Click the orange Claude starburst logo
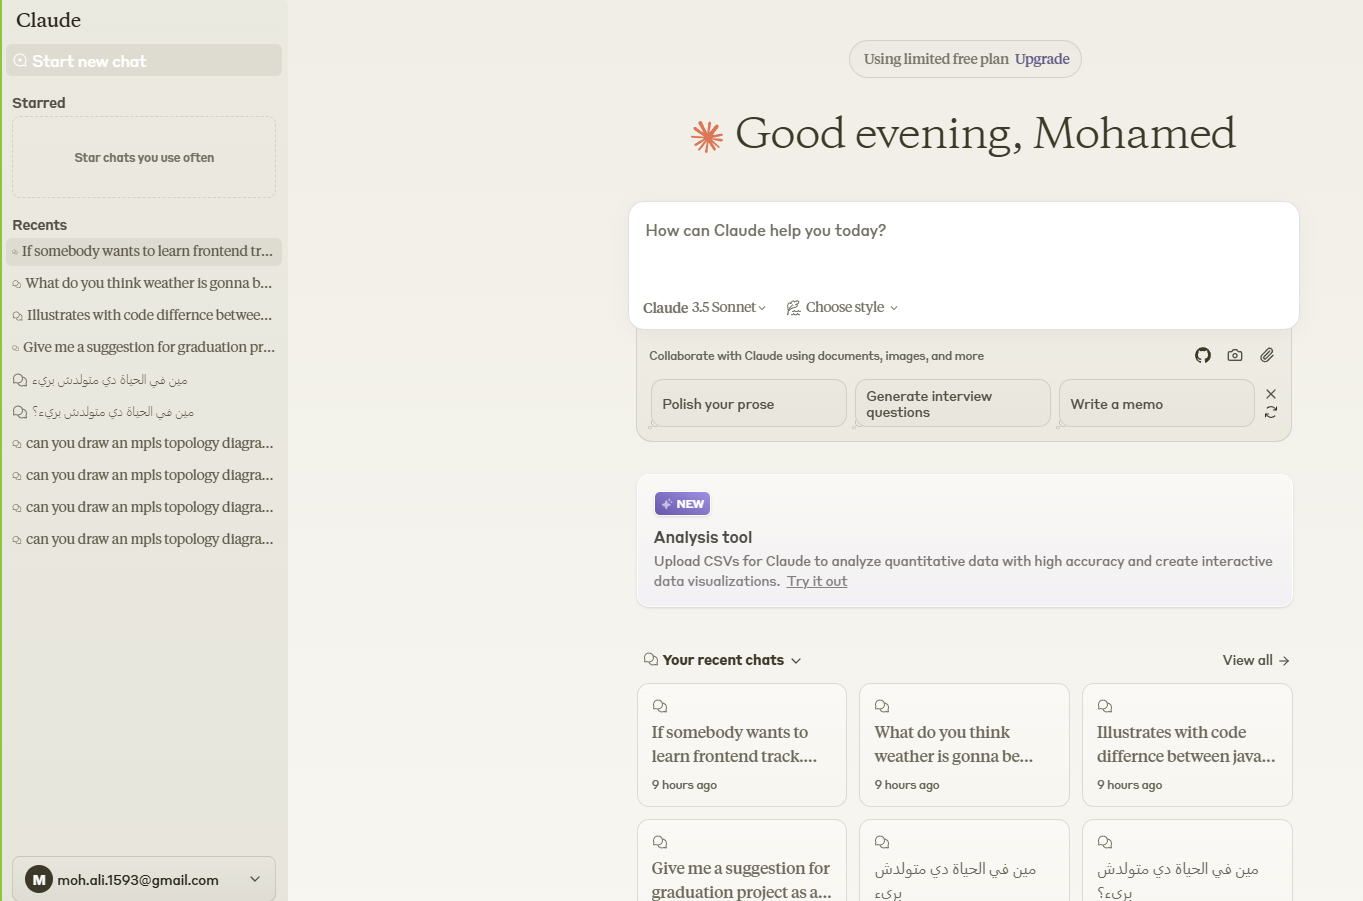This screenshot has height=901, width=1363. tap(707, 136)
